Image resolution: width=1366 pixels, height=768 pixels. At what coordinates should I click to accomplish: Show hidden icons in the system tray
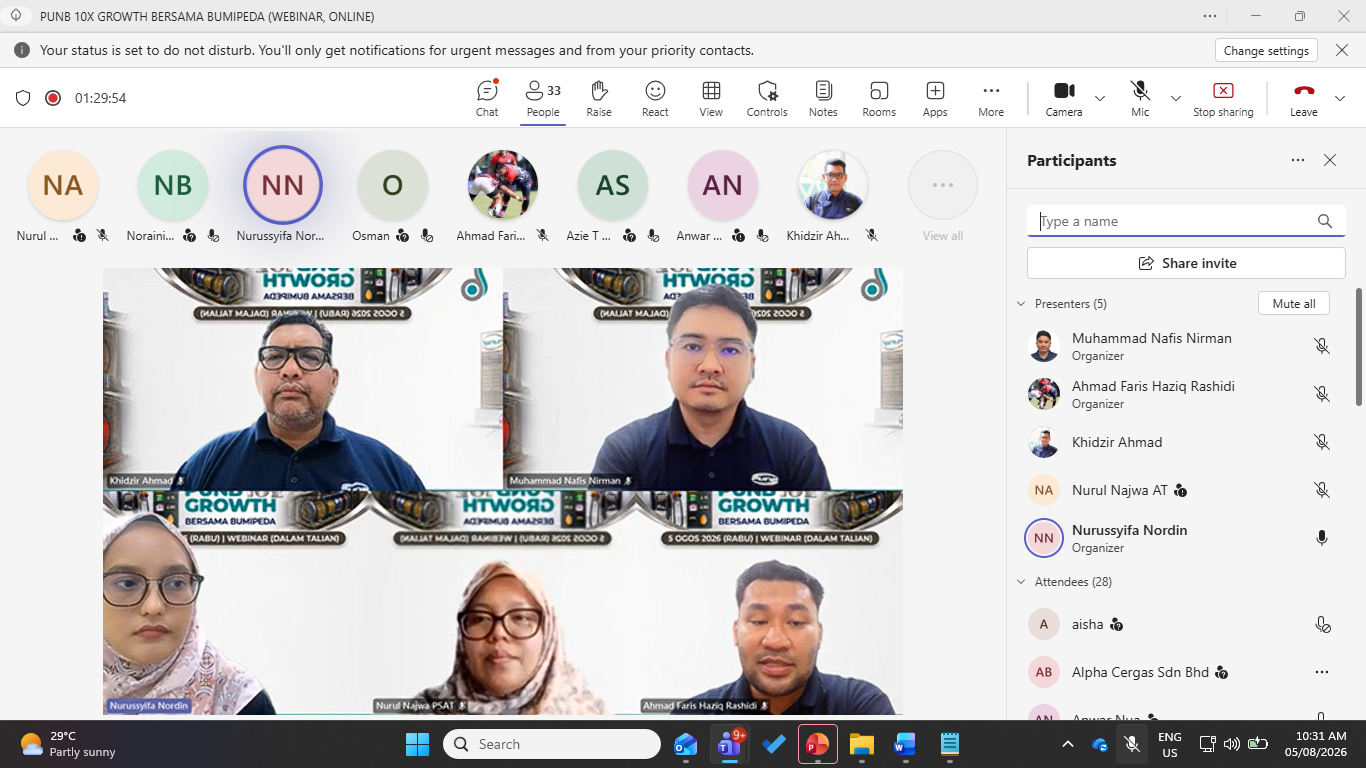(x=1068, y=744)
